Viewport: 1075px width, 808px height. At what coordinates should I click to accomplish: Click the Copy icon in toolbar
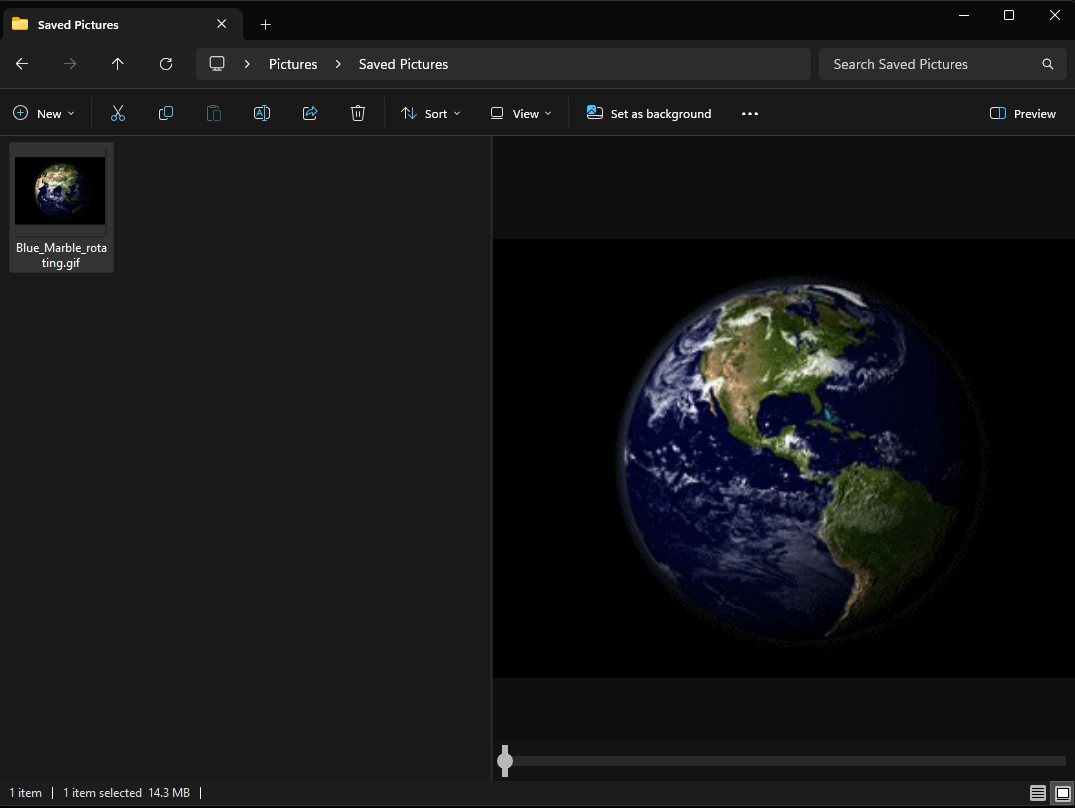coord(166,114)
